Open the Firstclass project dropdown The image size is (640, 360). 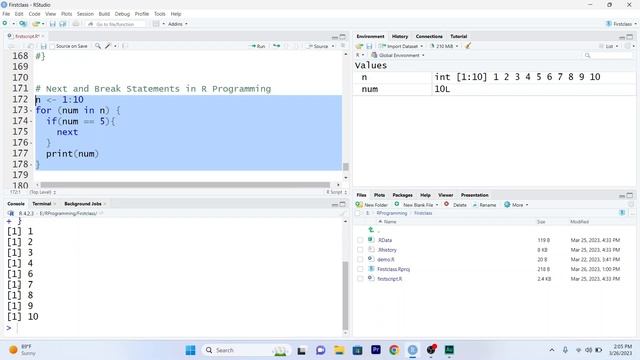(621, 24)
